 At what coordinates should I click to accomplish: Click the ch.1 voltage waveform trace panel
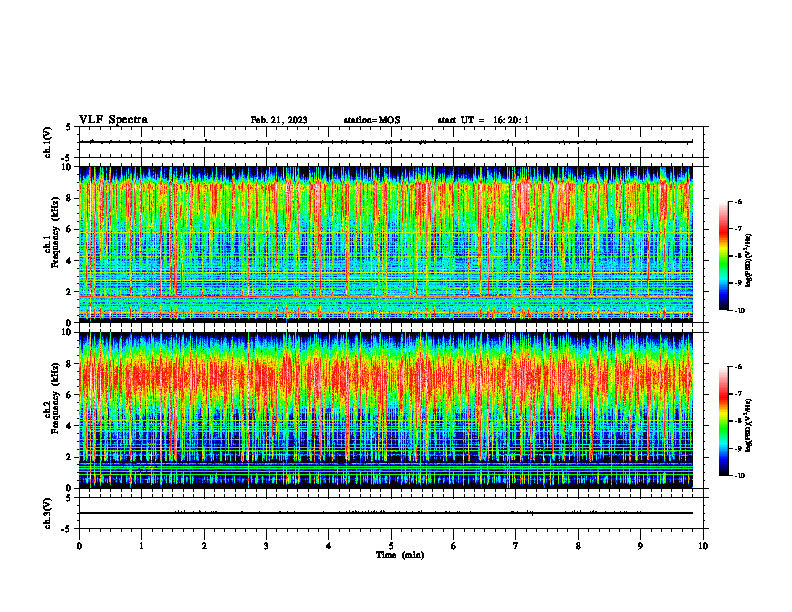391,142
